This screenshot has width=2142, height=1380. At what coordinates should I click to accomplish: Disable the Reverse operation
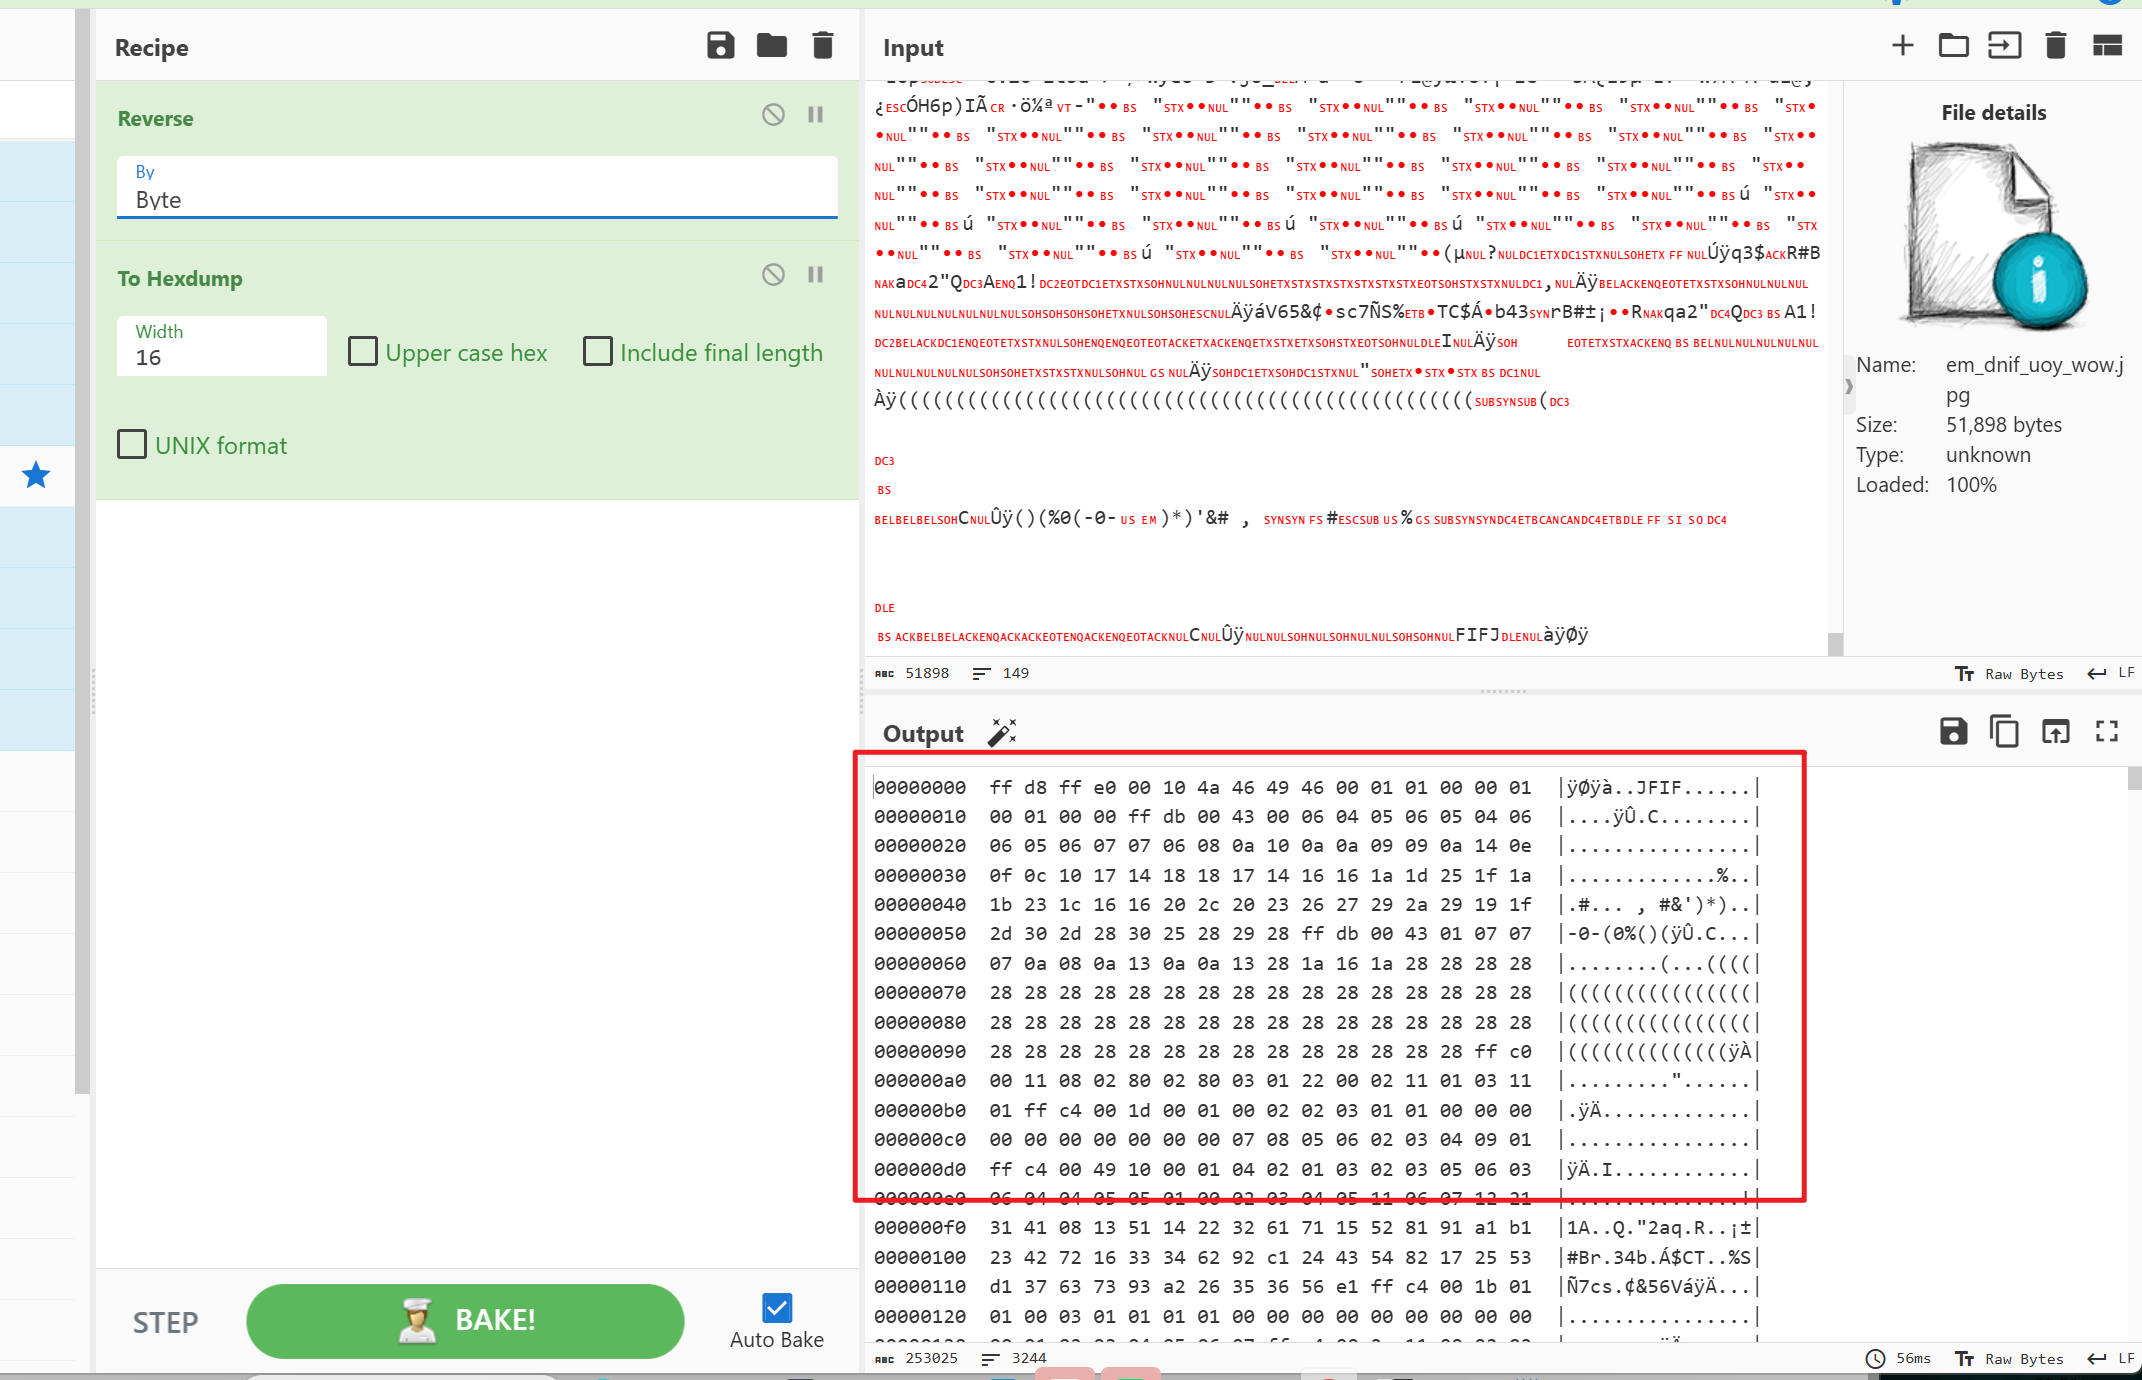pos(773,115)
